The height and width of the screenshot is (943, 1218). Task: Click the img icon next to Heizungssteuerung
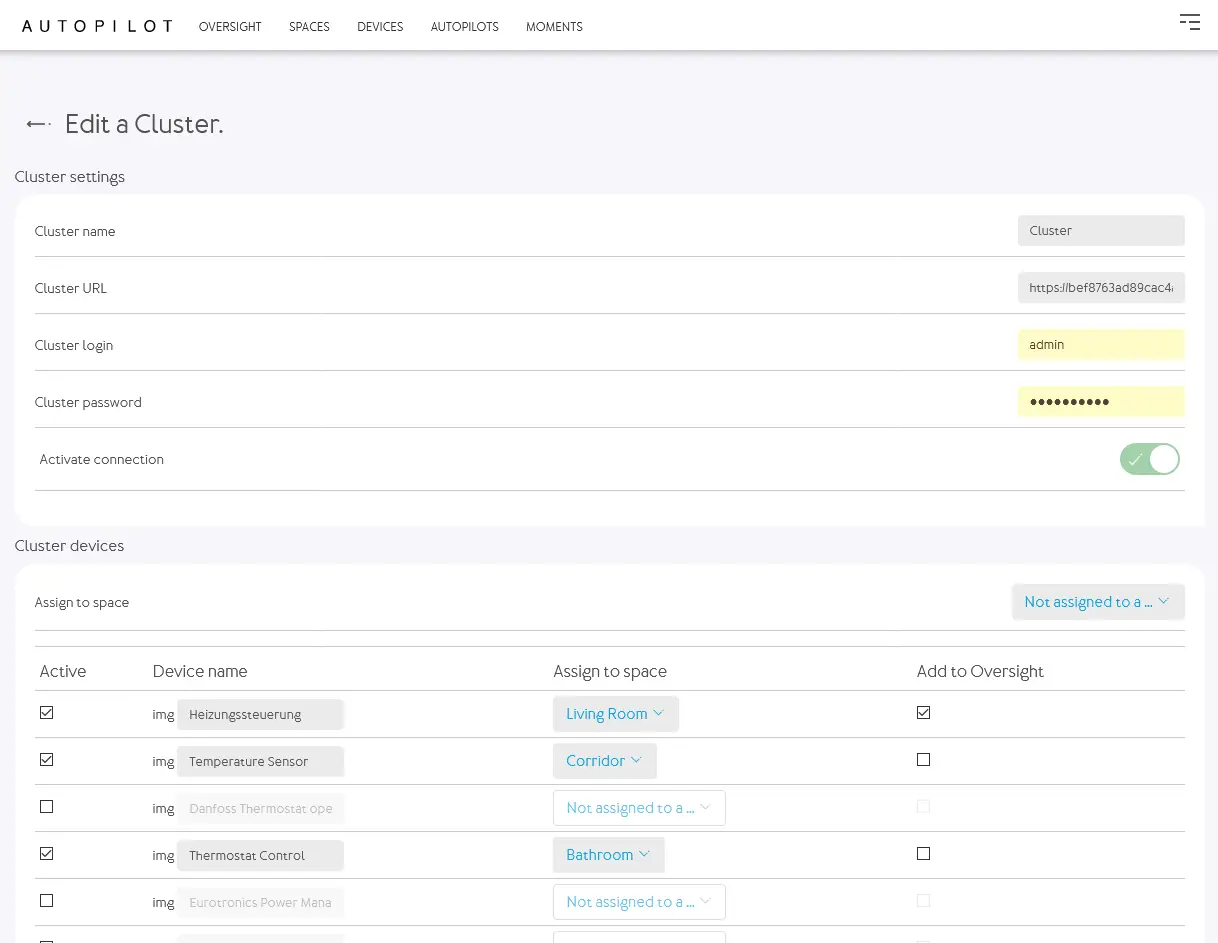tap(163, 715)
